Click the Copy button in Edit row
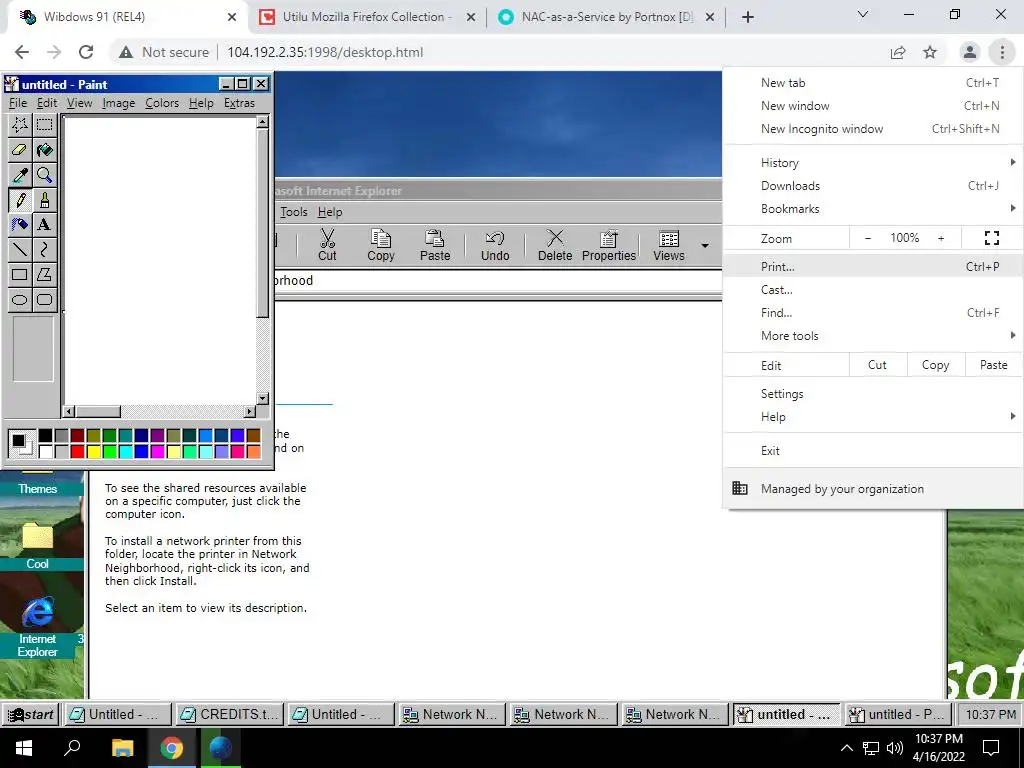The height and width of the screenshot is (768, 1024). [x=935, y=365]
